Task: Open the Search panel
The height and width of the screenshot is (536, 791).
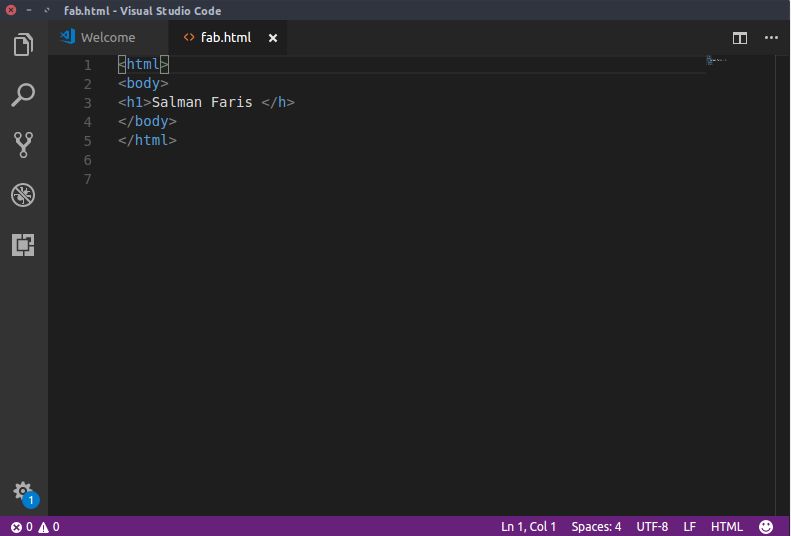Action: click(23, 95)
